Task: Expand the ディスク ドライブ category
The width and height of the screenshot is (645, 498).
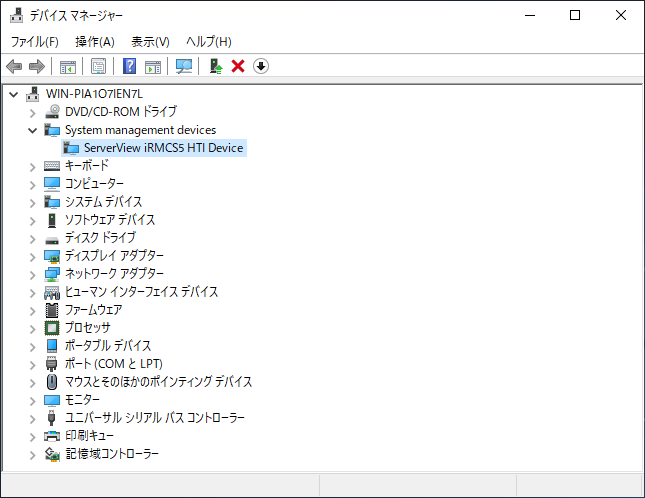Action: (x=32, y=239)
